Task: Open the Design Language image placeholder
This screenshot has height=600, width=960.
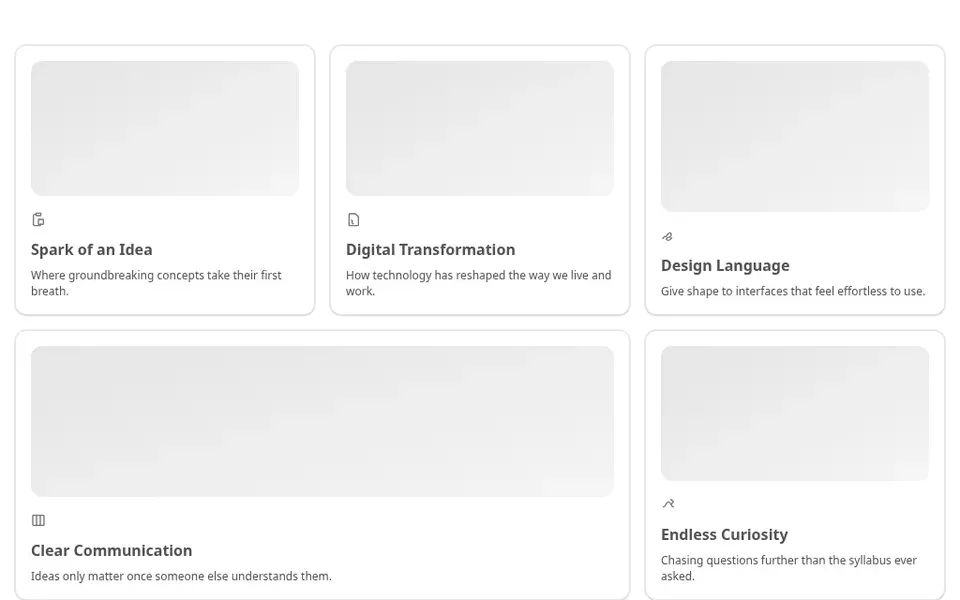Action: point(795,137)
